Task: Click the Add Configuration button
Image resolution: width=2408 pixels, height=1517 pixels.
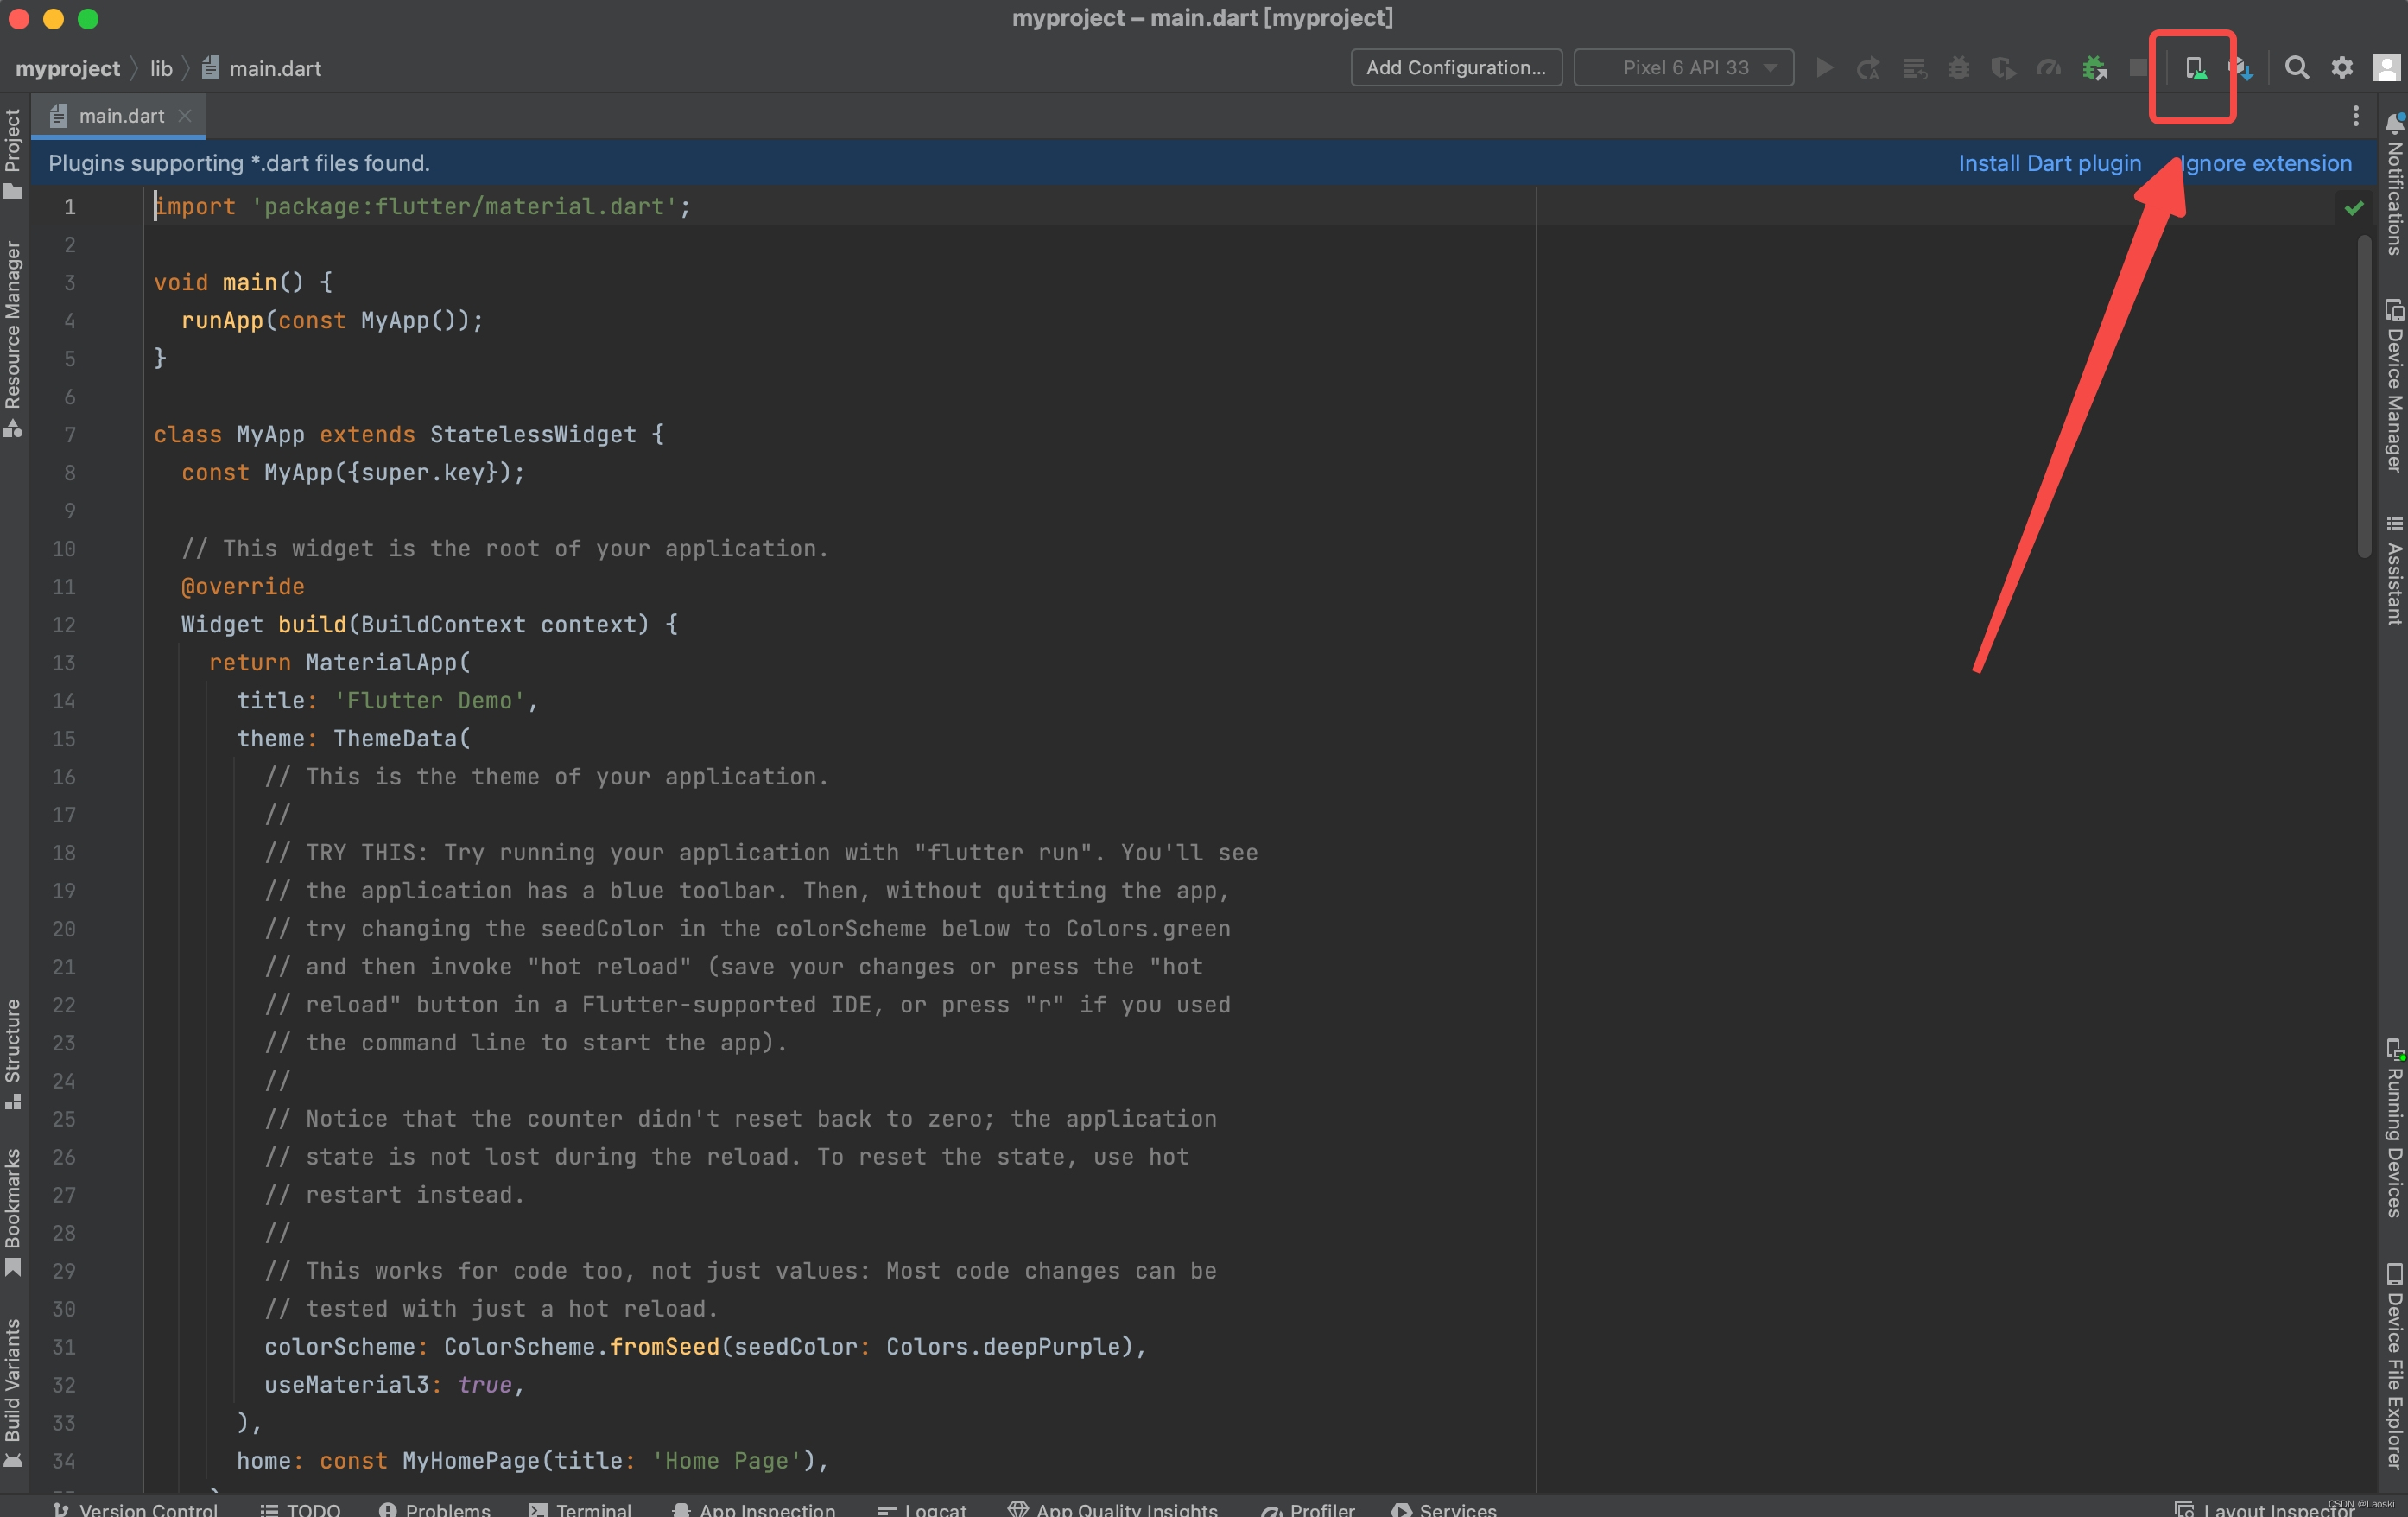Action: pyautogui.click(x=1455, y=68)
